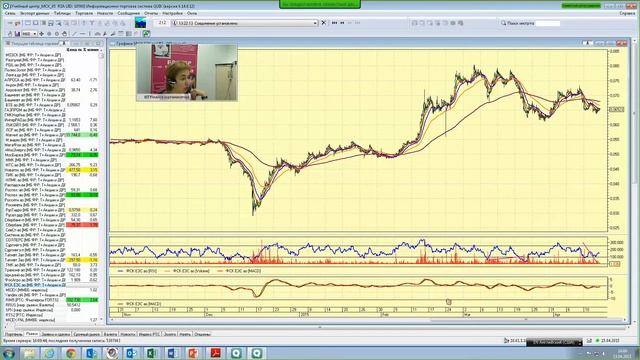This screenshot has width=640, height=360.
Task: Select the vertical line drawing tool
Action: (x=89, y=34)
